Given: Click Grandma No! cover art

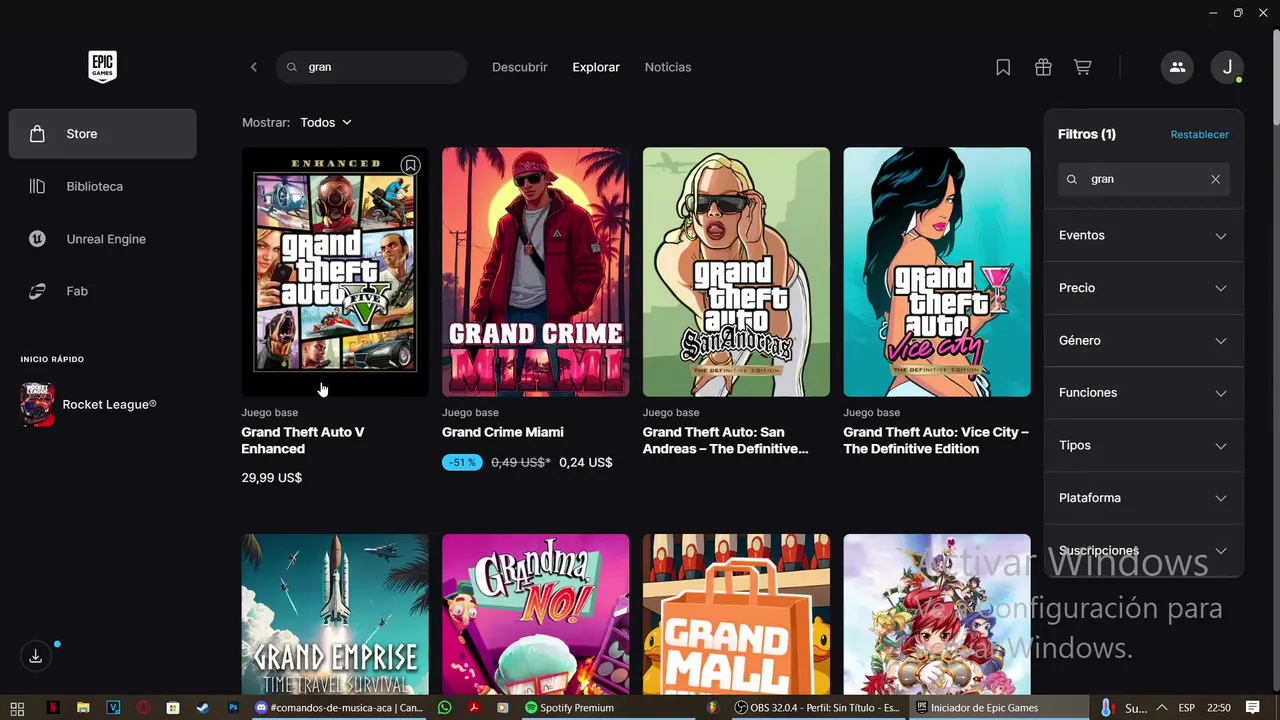Looking at the screenshot, I should tap(536, 614).
